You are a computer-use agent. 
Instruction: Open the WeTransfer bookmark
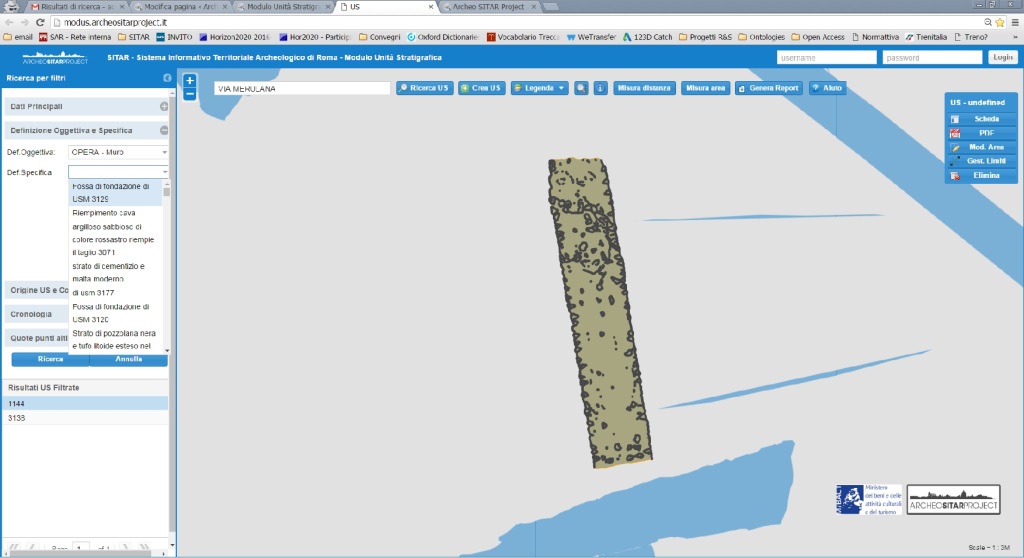[591, 37]
